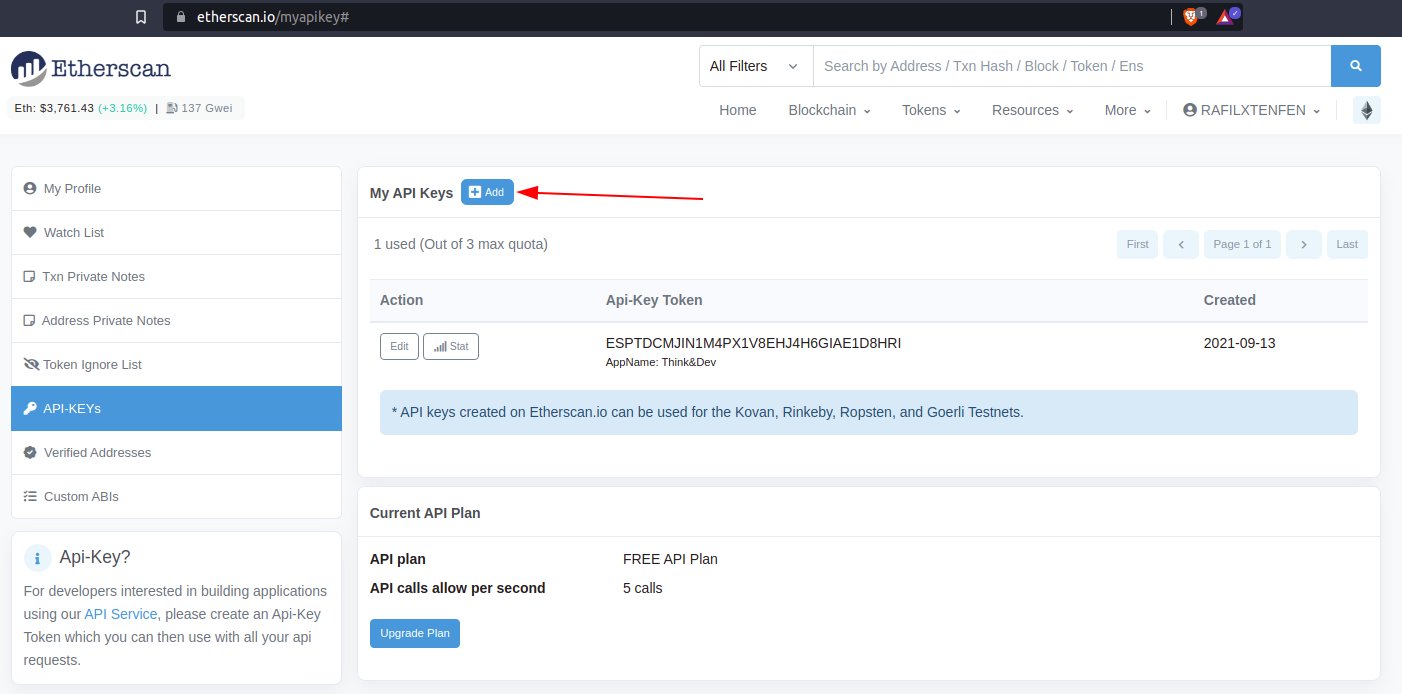The width and height of the screenshot is (1402, 694).
Task: Open My Profile in sidebar
Action: pos(177,189)
